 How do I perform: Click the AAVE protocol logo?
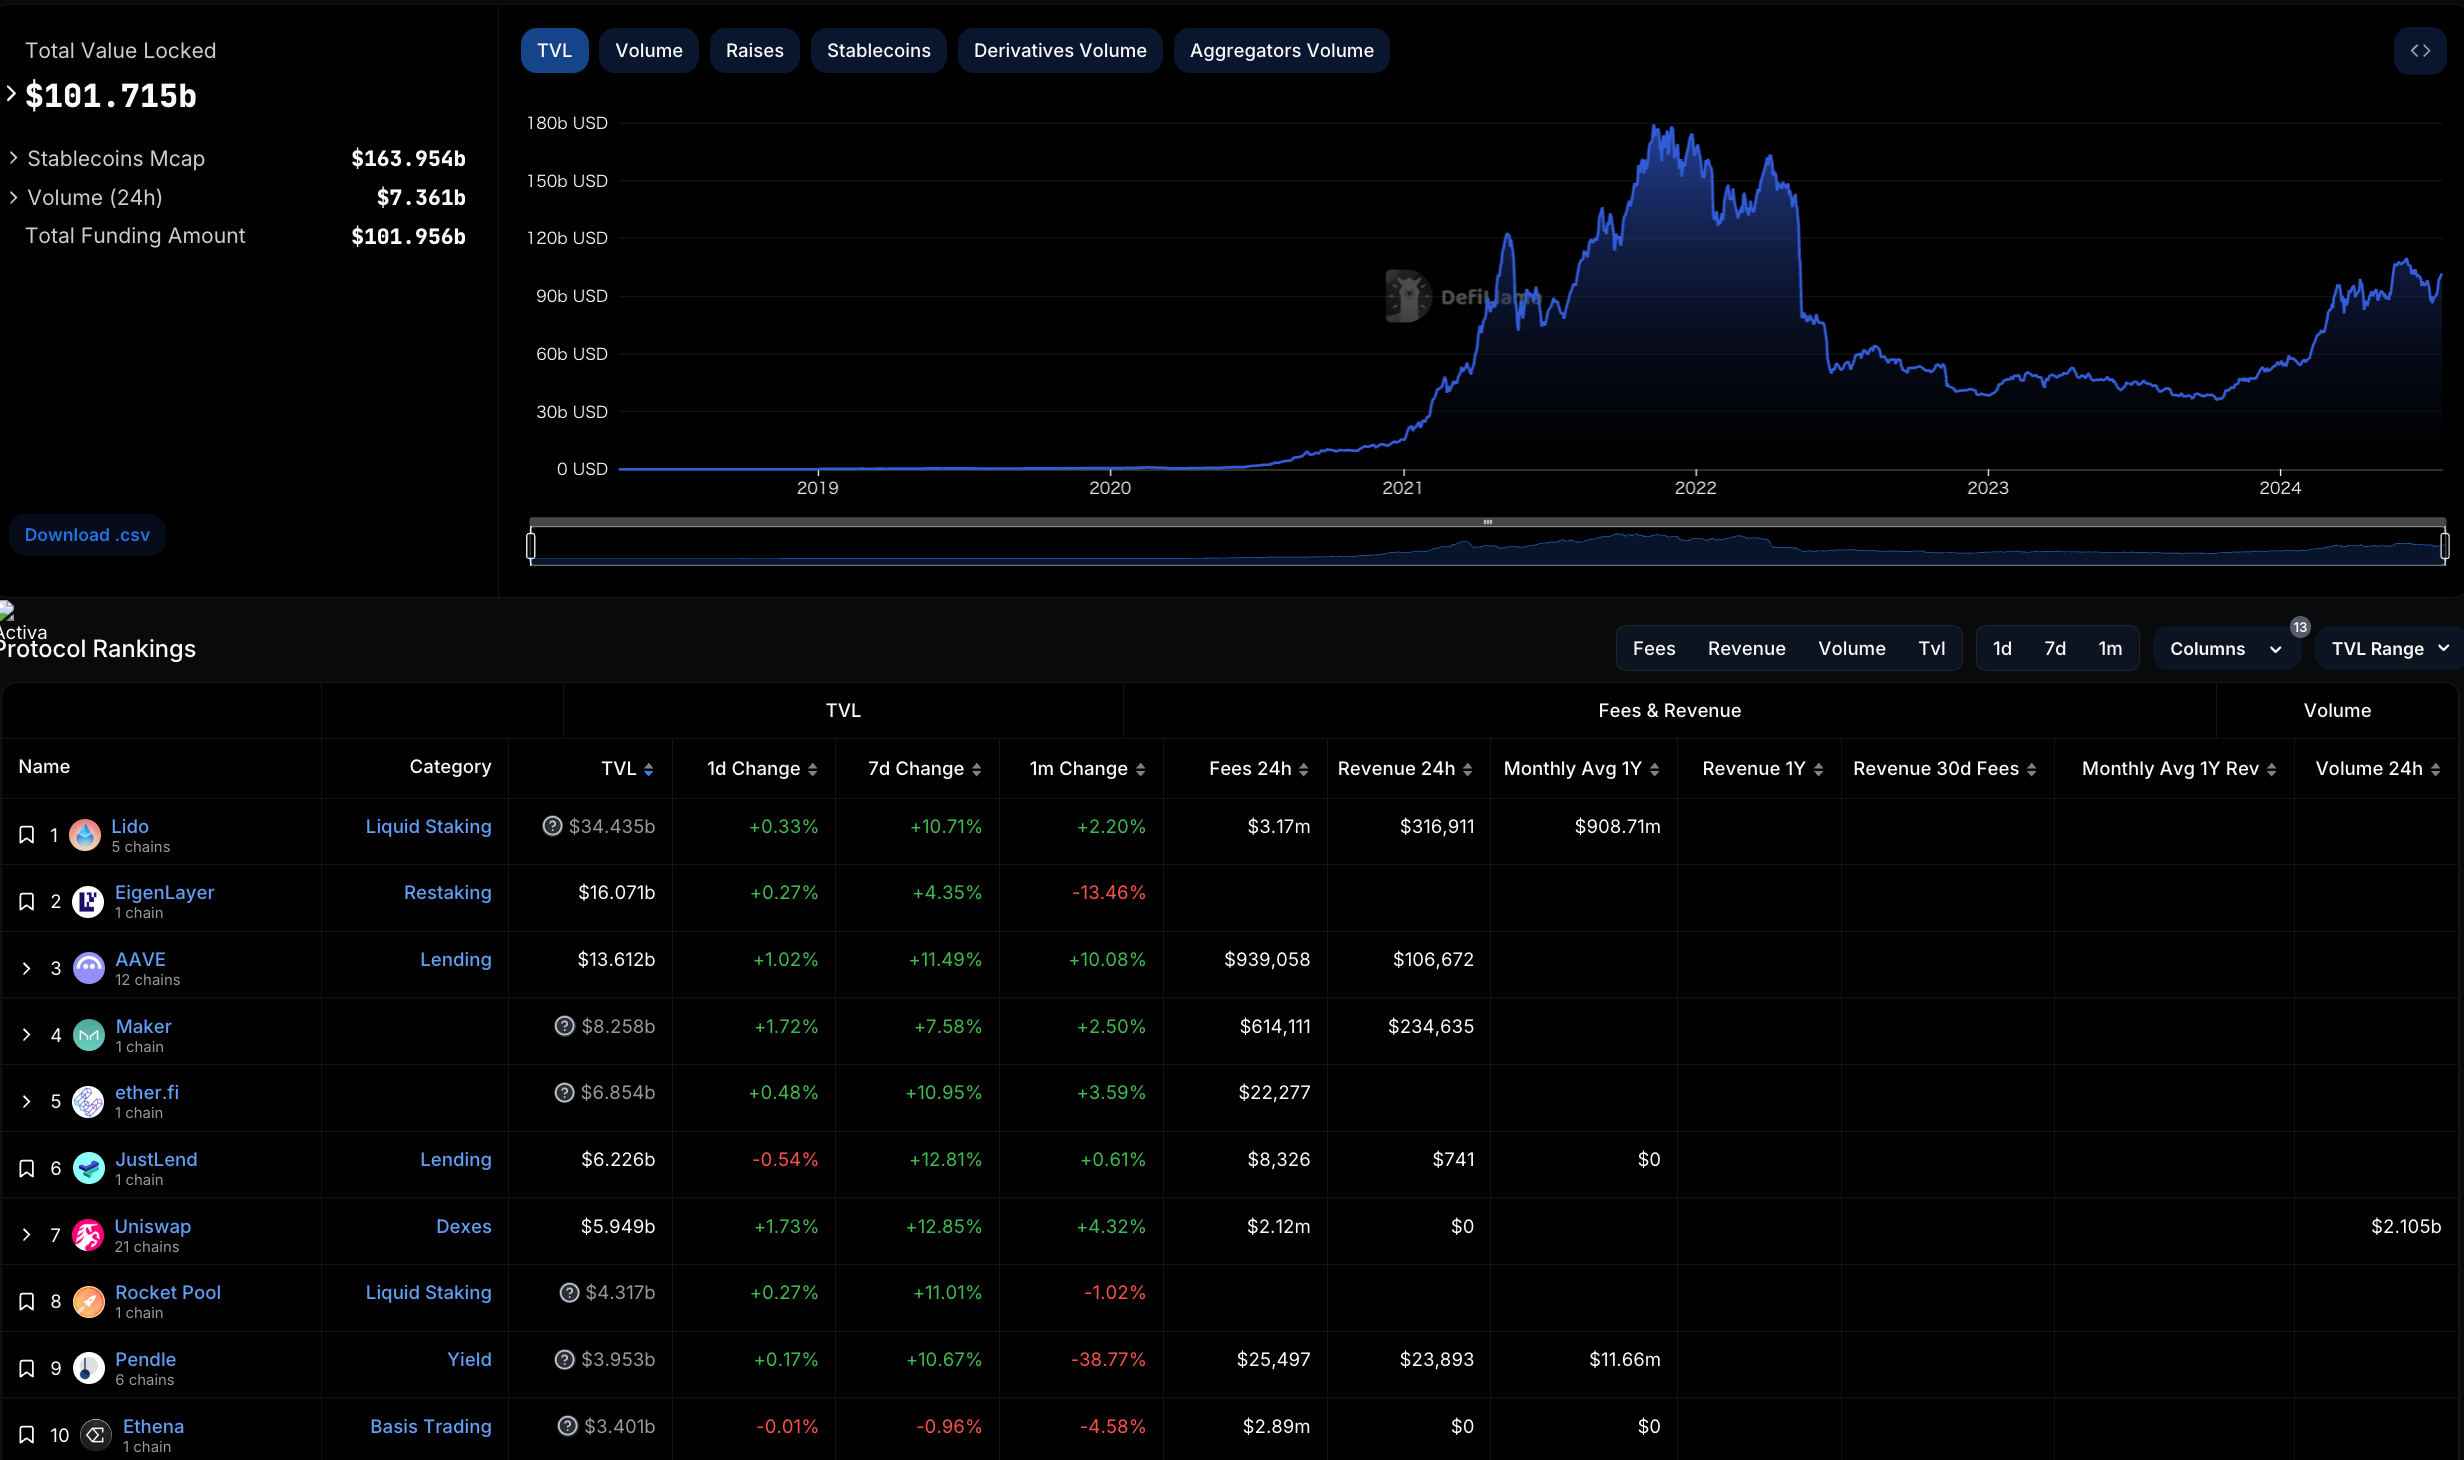click(88, 968)
